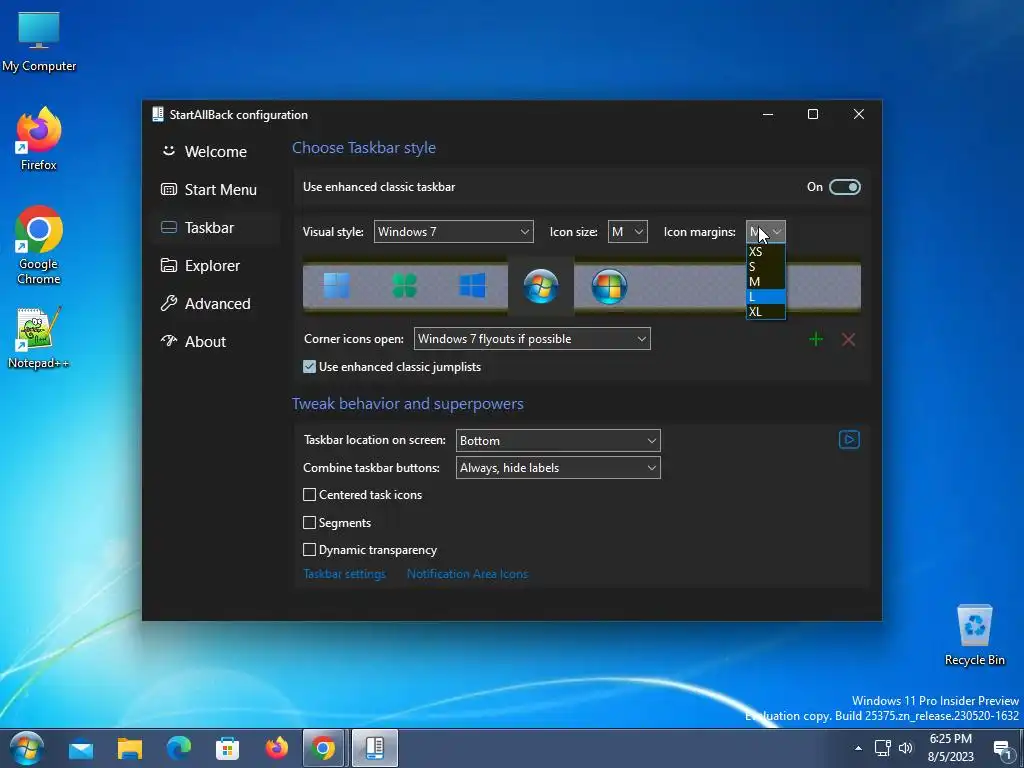The image size is (1024, 768).
Task: Open the Start orb on the taskbar
Action: tap(27, 748)
